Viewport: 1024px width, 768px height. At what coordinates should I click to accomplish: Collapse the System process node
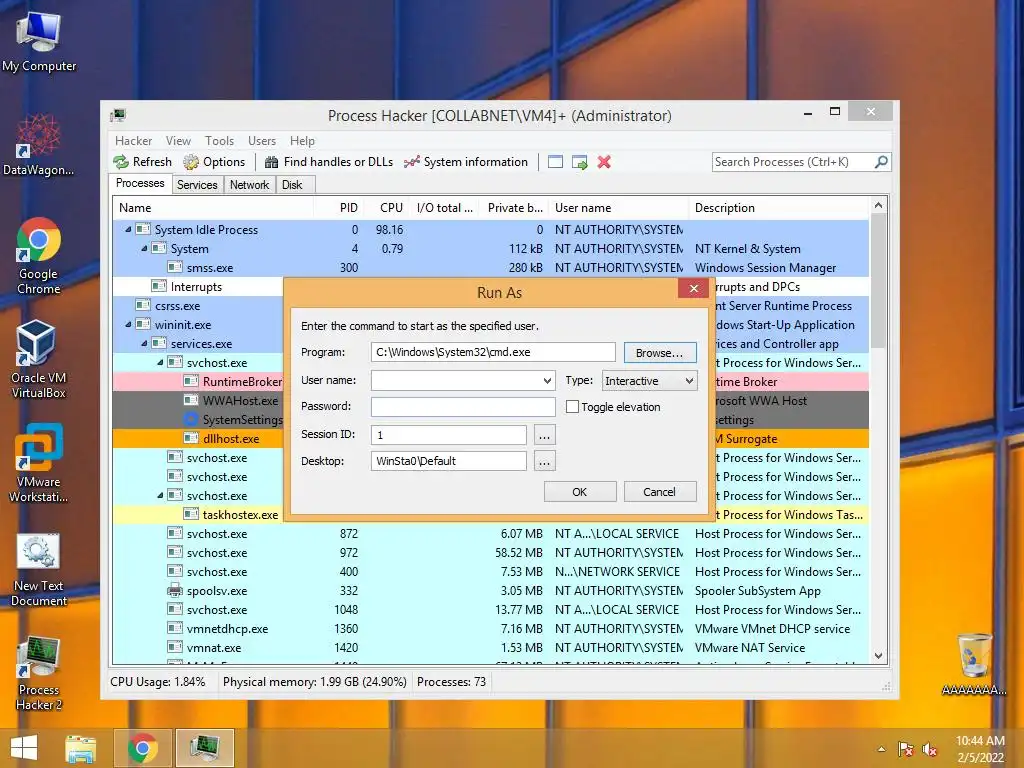click(x=144, y=248)
